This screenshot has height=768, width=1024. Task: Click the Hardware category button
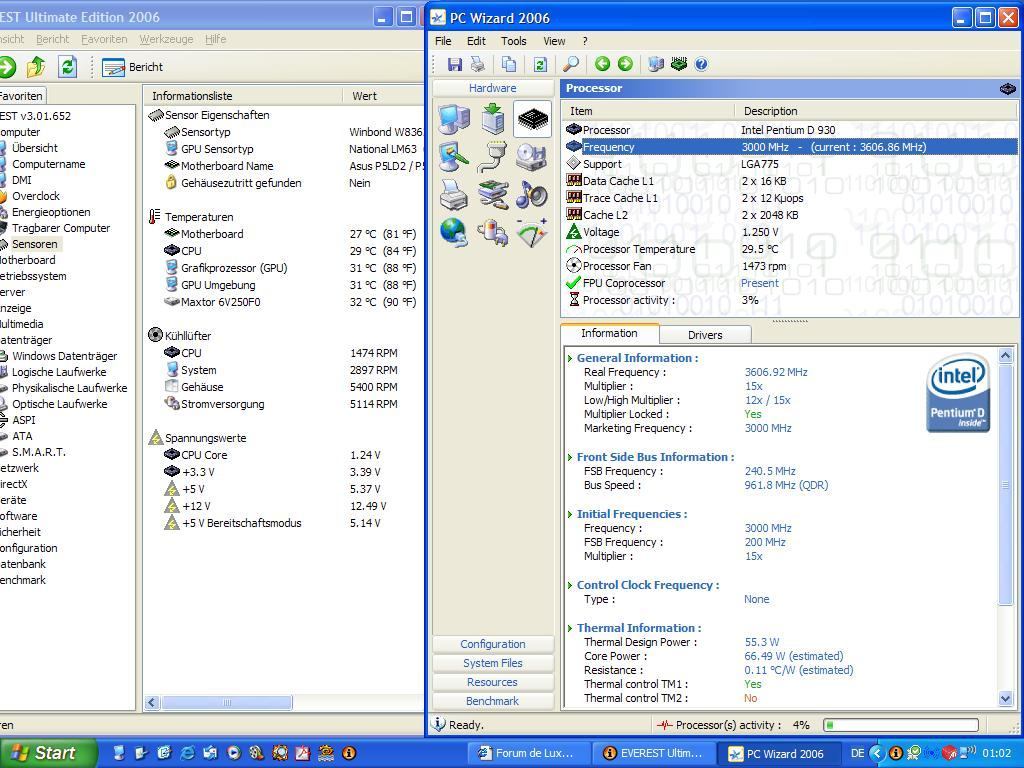coord(493,88)
